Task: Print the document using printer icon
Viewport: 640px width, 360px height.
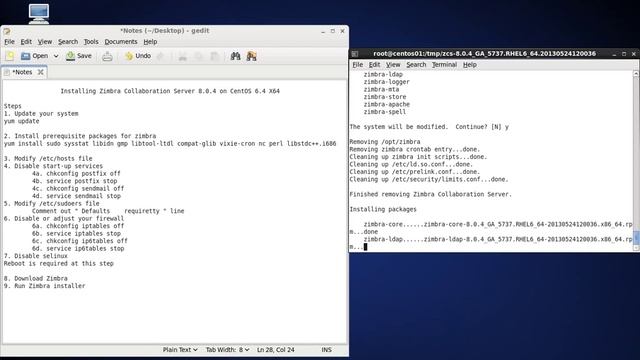Action: (107, 56)
